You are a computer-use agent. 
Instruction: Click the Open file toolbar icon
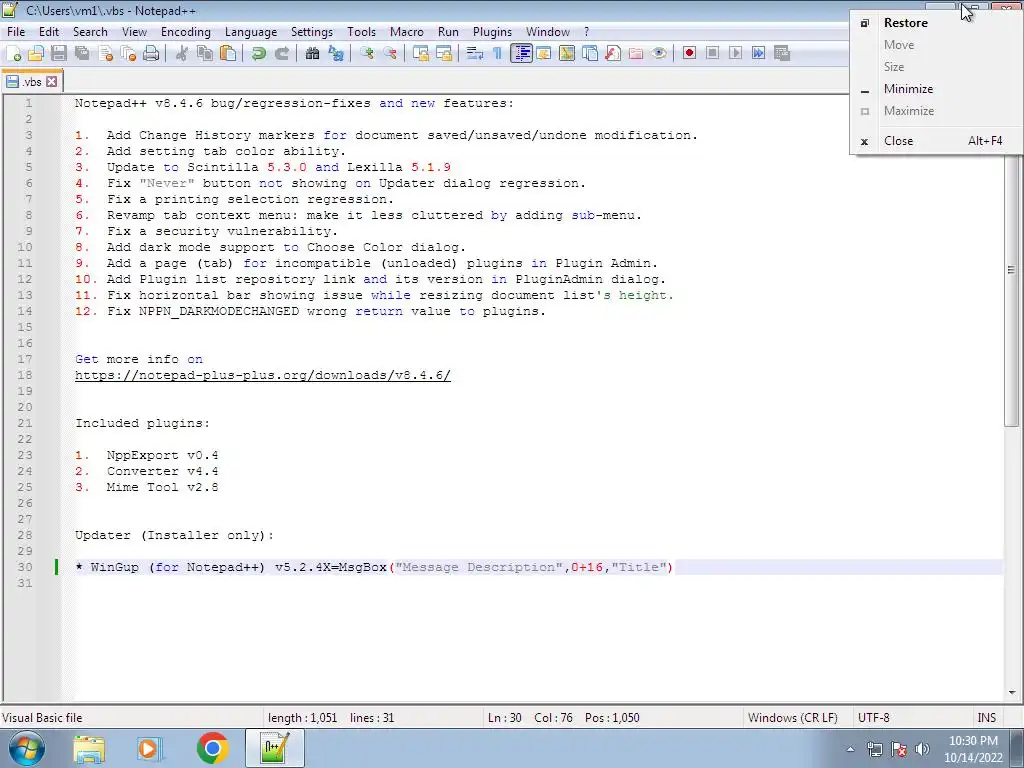[37, 54]
